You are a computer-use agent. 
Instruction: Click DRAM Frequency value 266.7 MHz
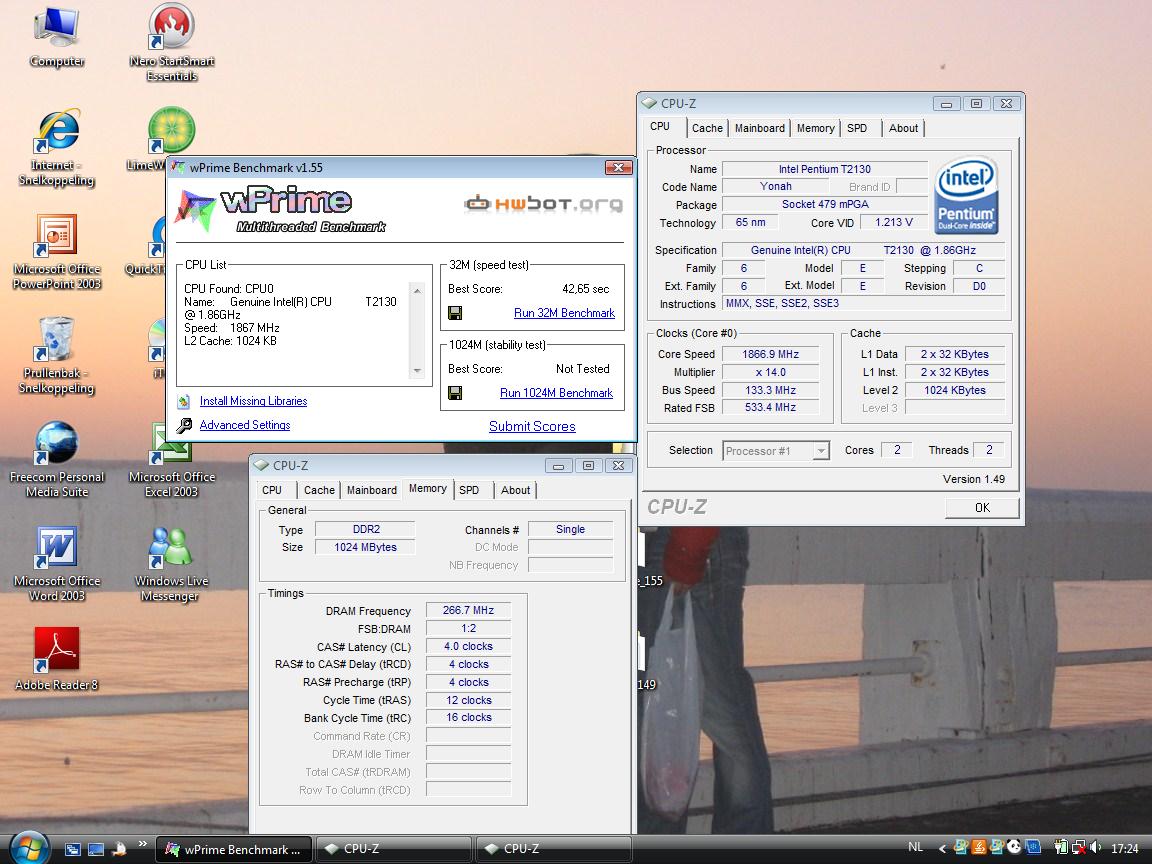tap(468, 611)
